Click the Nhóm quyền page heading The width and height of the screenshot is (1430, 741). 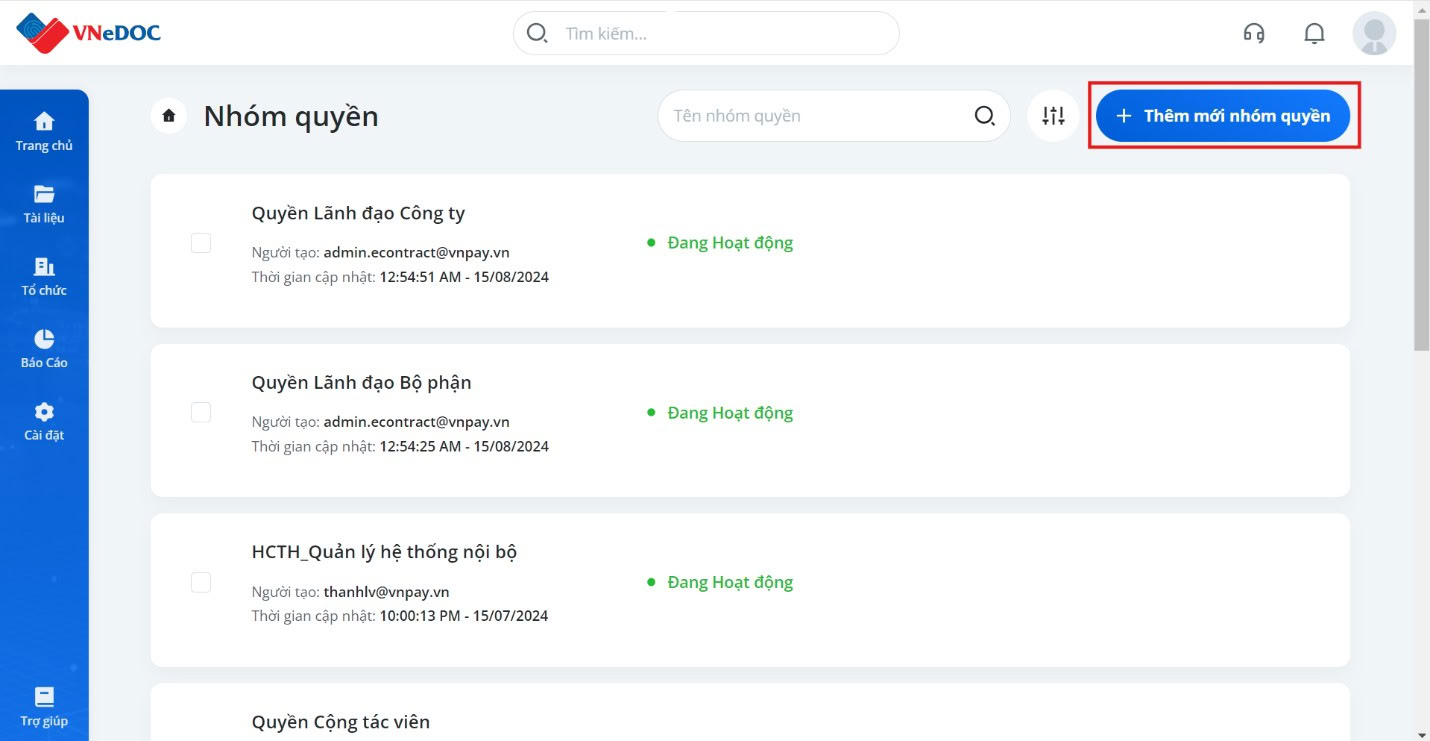(291, 117)
